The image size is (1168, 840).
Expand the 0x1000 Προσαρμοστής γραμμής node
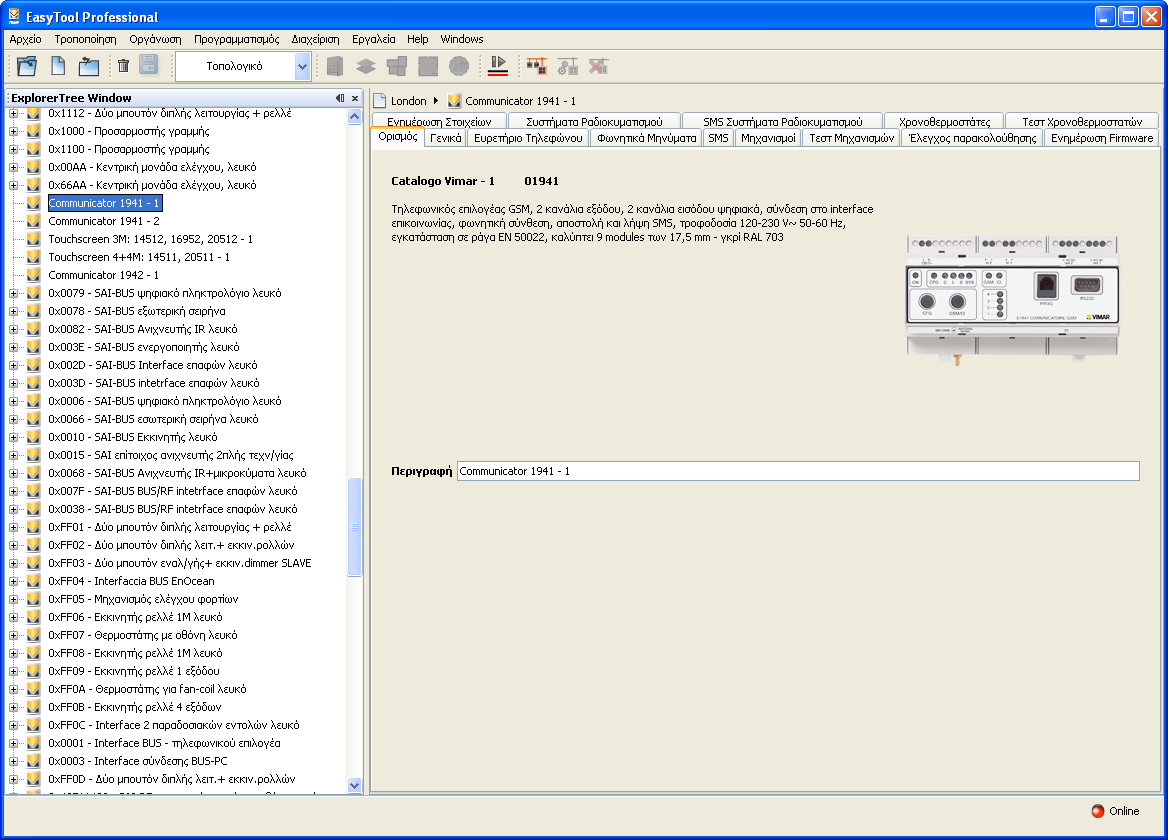click(x=13, y=131)
